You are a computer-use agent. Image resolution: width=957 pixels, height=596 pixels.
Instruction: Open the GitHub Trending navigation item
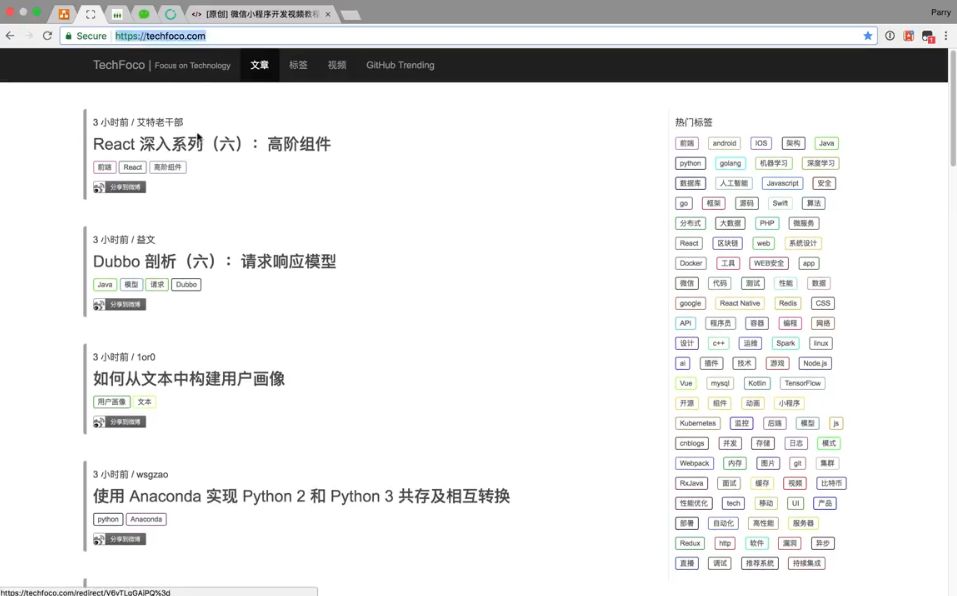[400, 65]
